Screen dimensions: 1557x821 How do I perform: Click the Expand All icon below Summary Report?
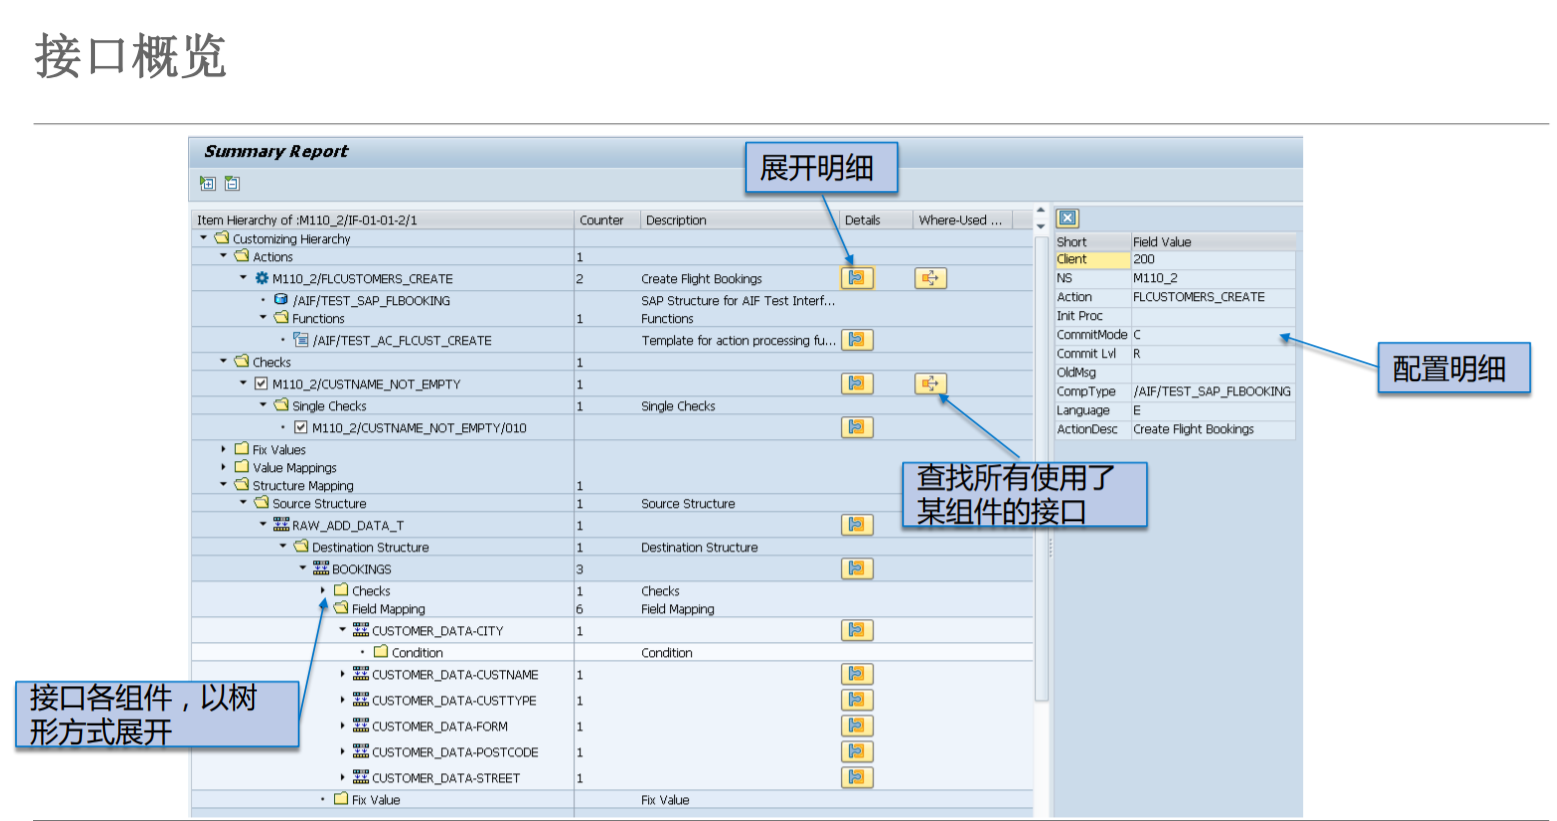pos(207,183)
